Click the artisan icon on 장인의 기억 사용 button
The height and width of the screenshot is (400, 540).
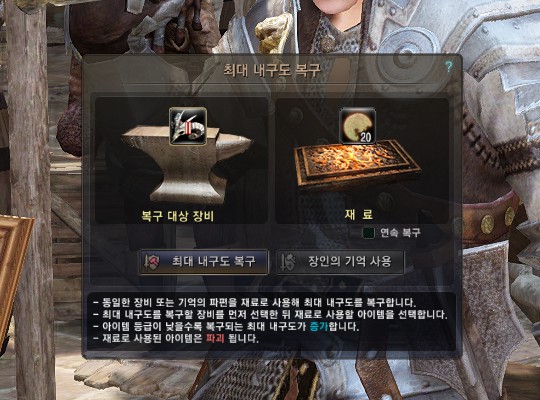click(289, 262)
